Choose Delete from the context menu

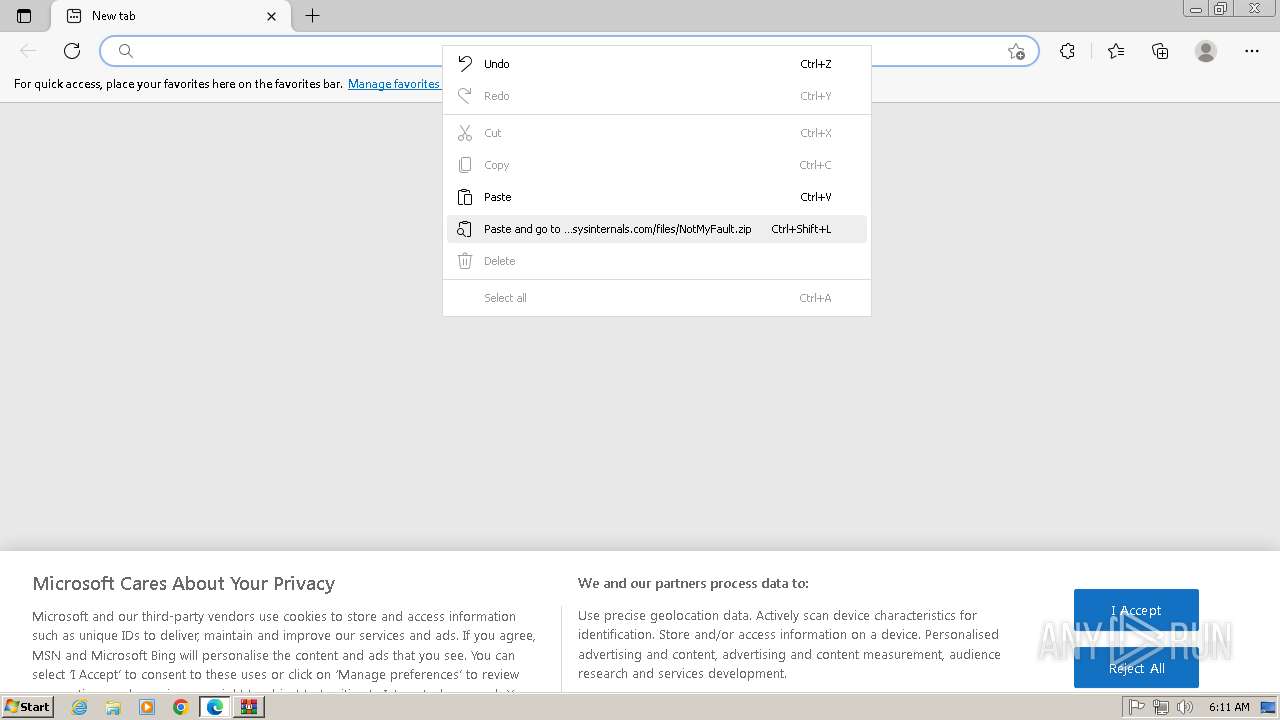[x=657, y=261]
